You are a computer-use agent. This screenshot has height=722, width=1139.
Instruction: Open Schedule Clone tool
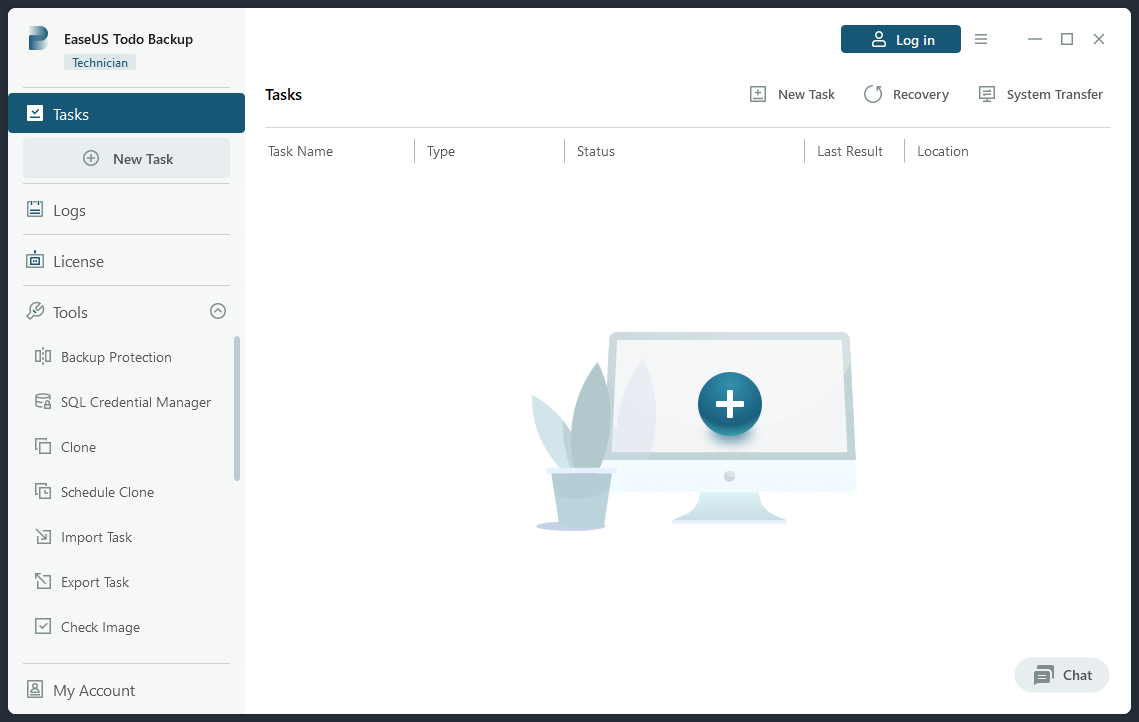click(x=107, y=492)
